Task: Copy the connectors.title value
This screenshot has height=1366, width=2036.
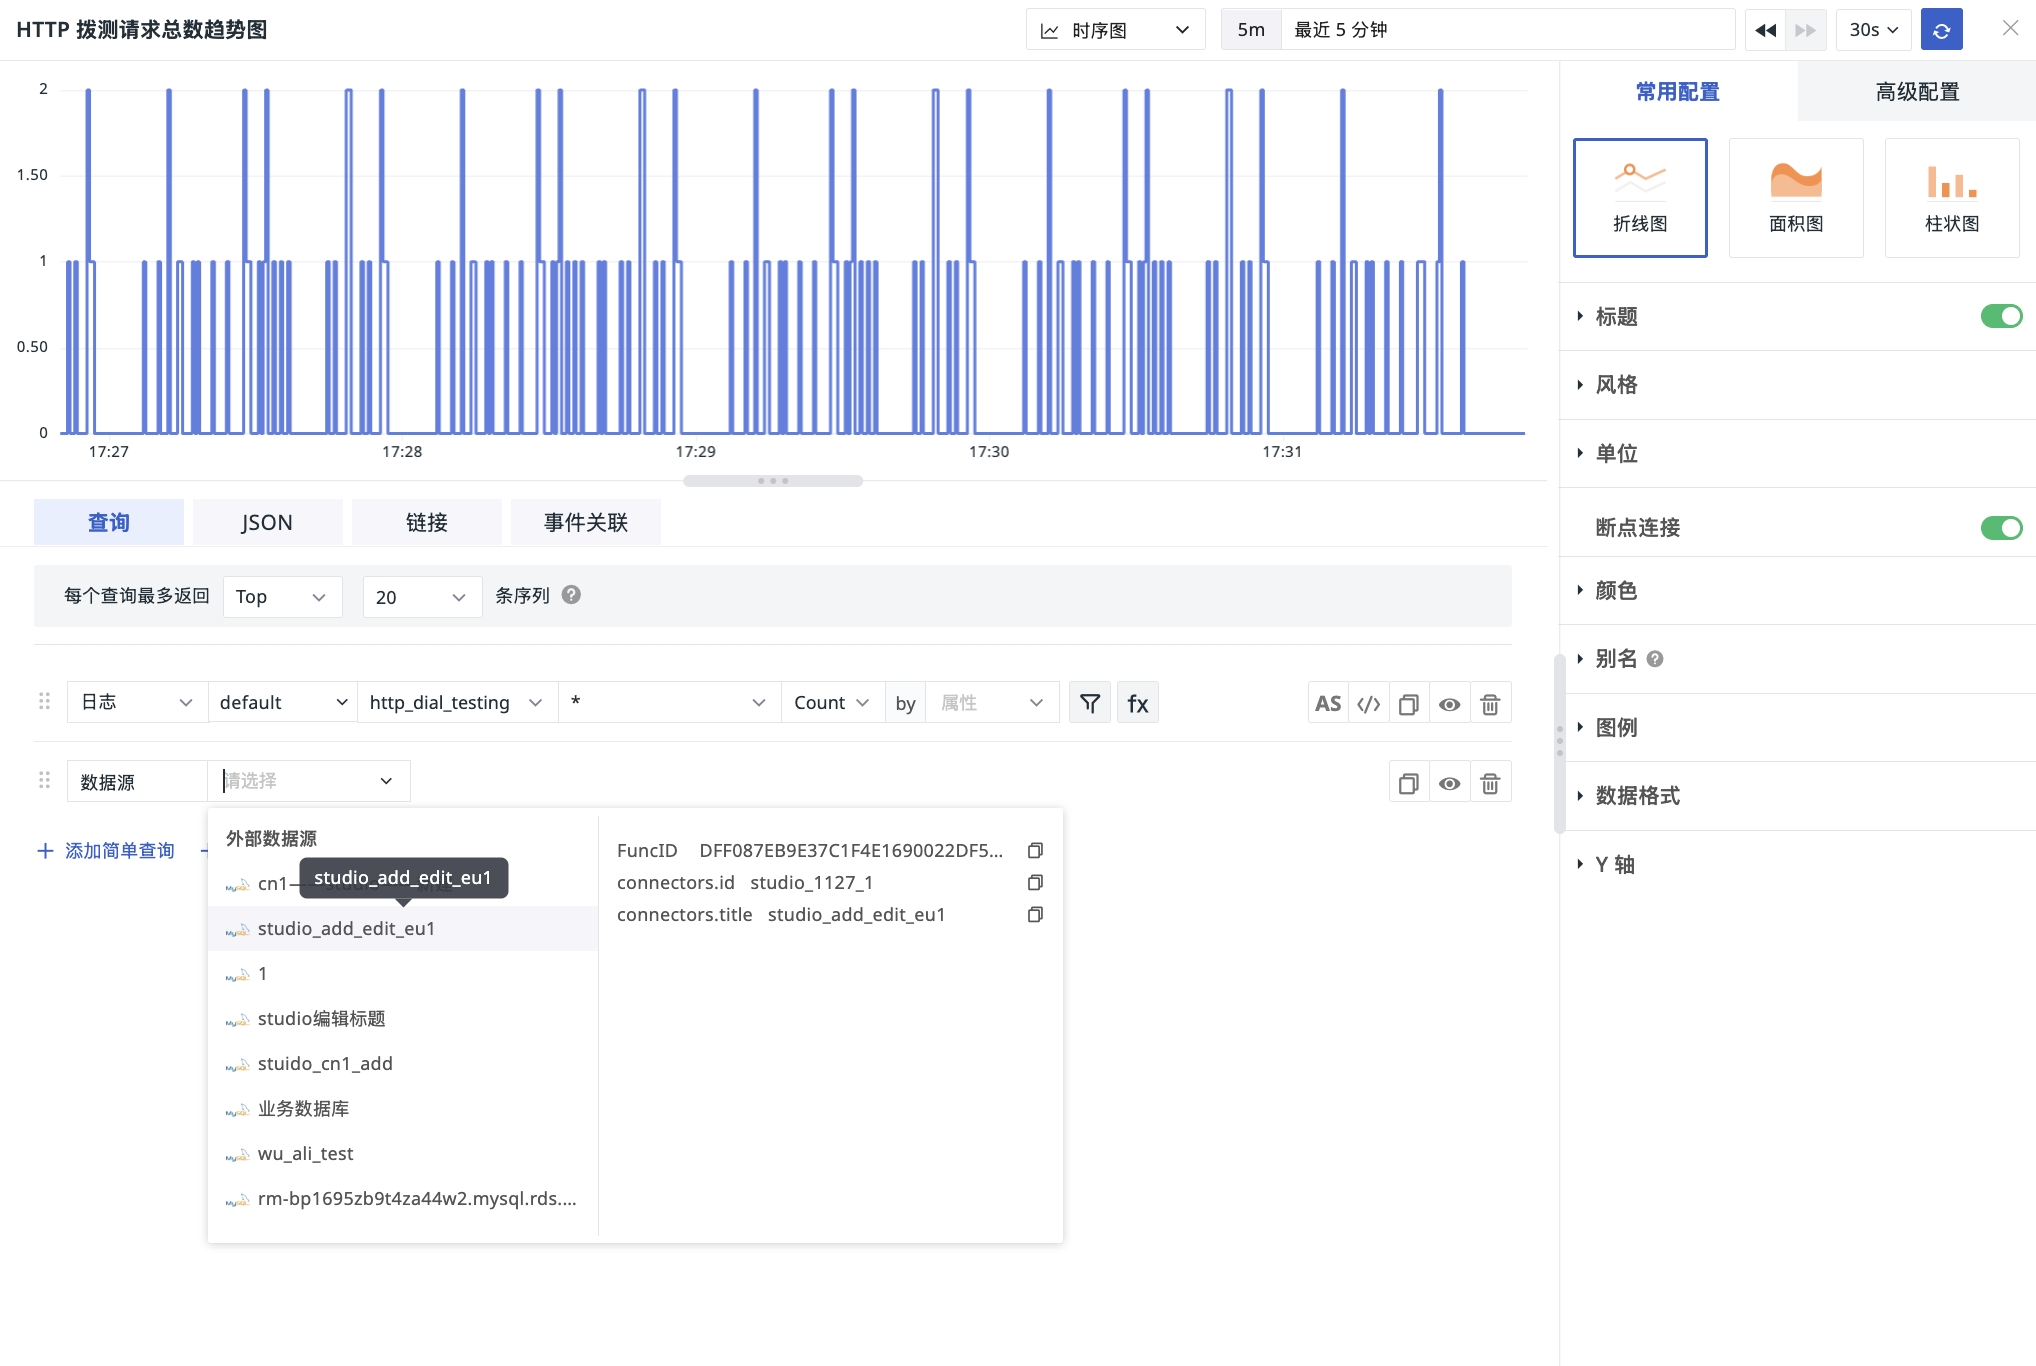Action: pos(1035,914)
